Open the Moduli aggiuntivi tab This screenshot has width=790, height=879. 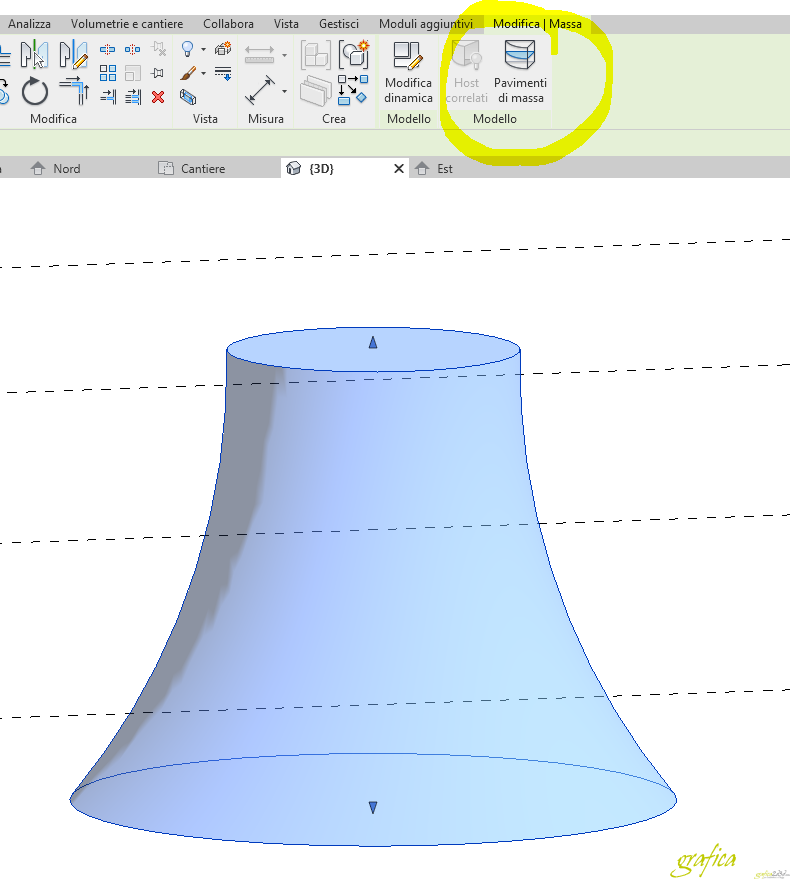tap(426, 24)
